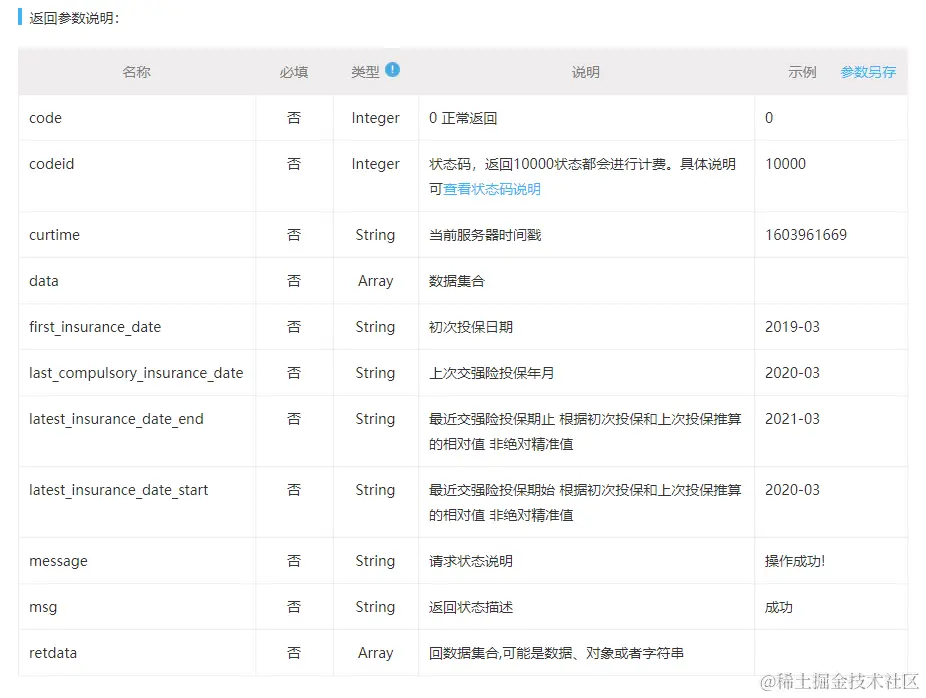
Task: Select the 名称 column header
Action: coord(136,72)
